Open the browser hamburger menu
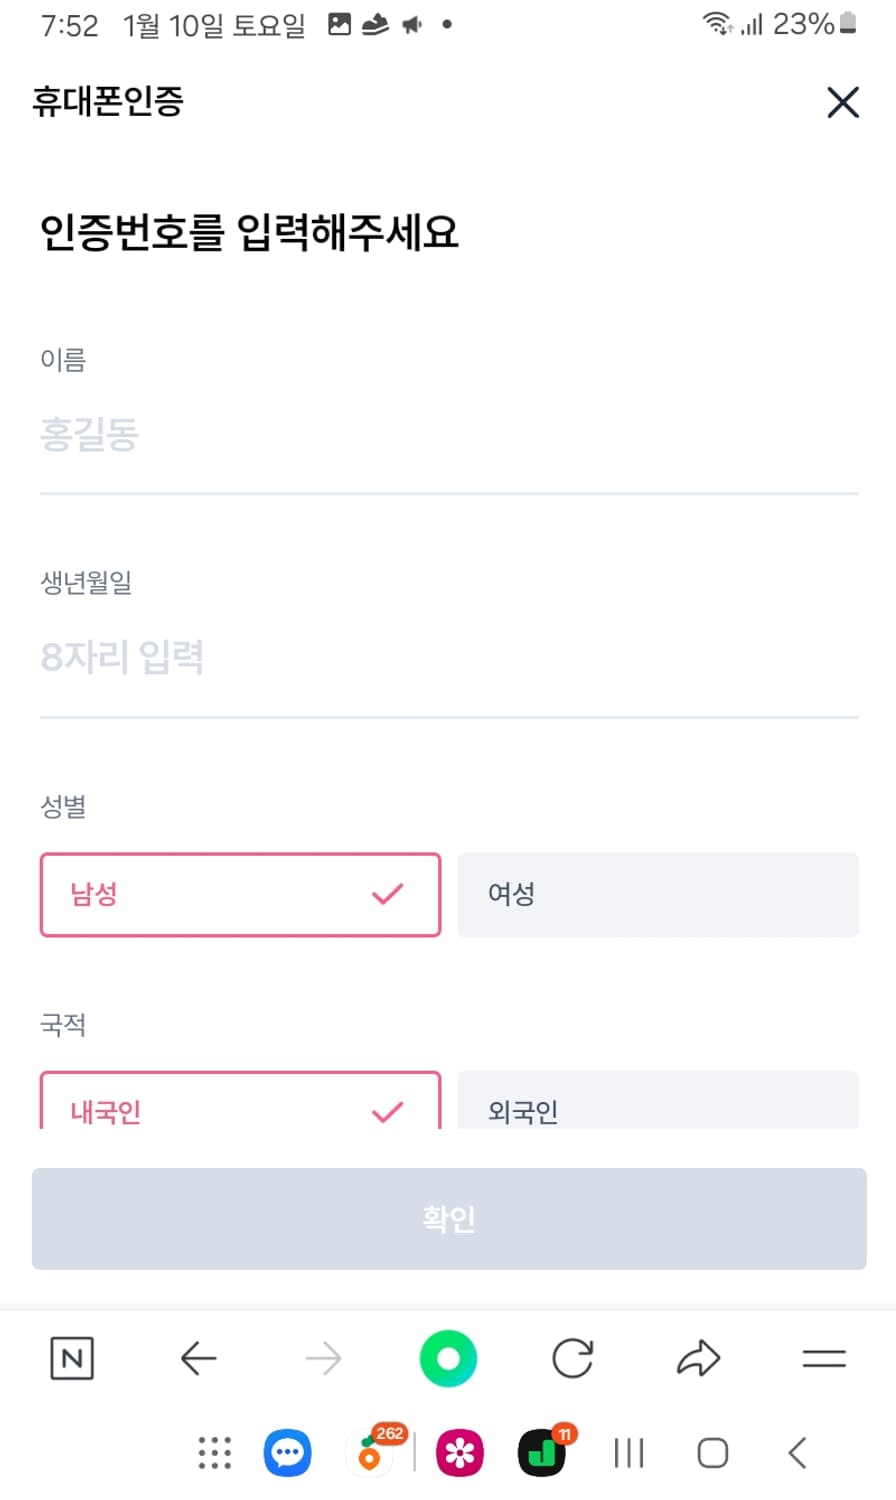The image size is (896, 1500). tap(823, 1358)
